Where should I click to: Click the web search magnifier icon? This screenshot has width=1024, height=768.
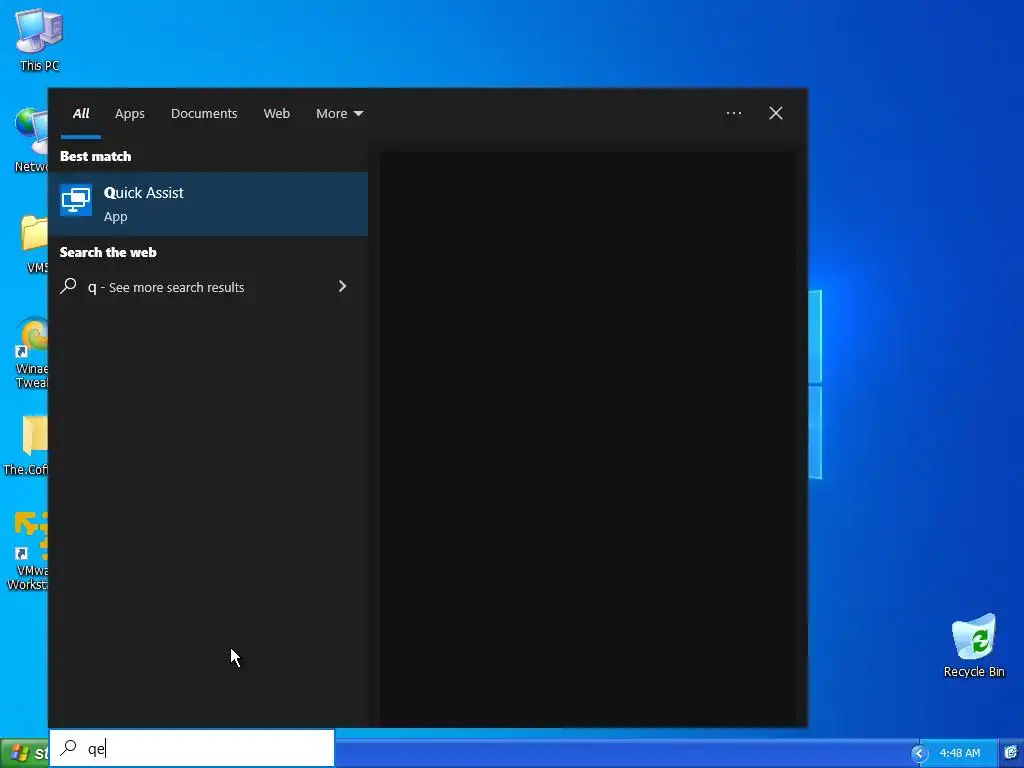69,286
